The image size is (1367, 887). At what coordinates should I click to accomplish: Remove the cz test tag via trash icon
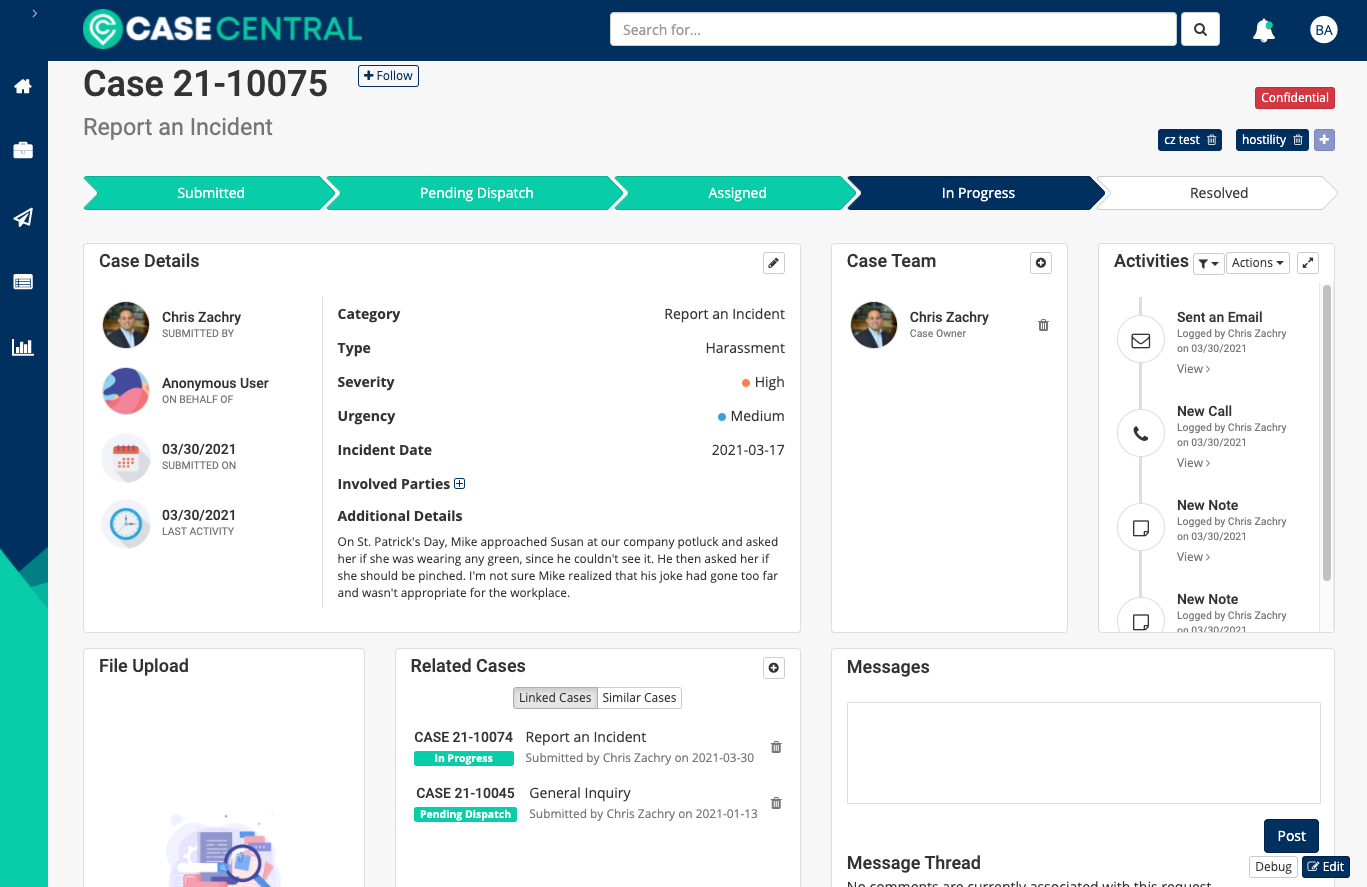coord(1212,140)
